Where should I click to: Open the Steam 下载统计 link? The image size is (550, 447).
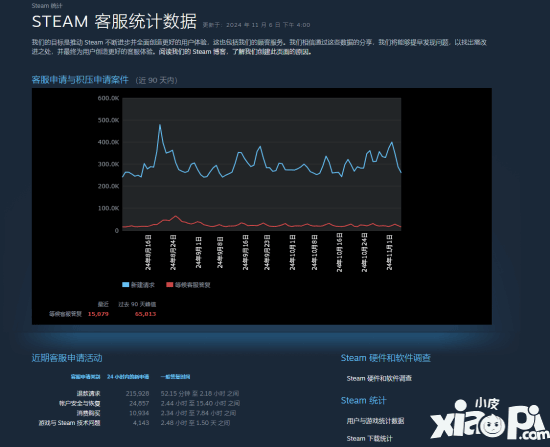369,439
